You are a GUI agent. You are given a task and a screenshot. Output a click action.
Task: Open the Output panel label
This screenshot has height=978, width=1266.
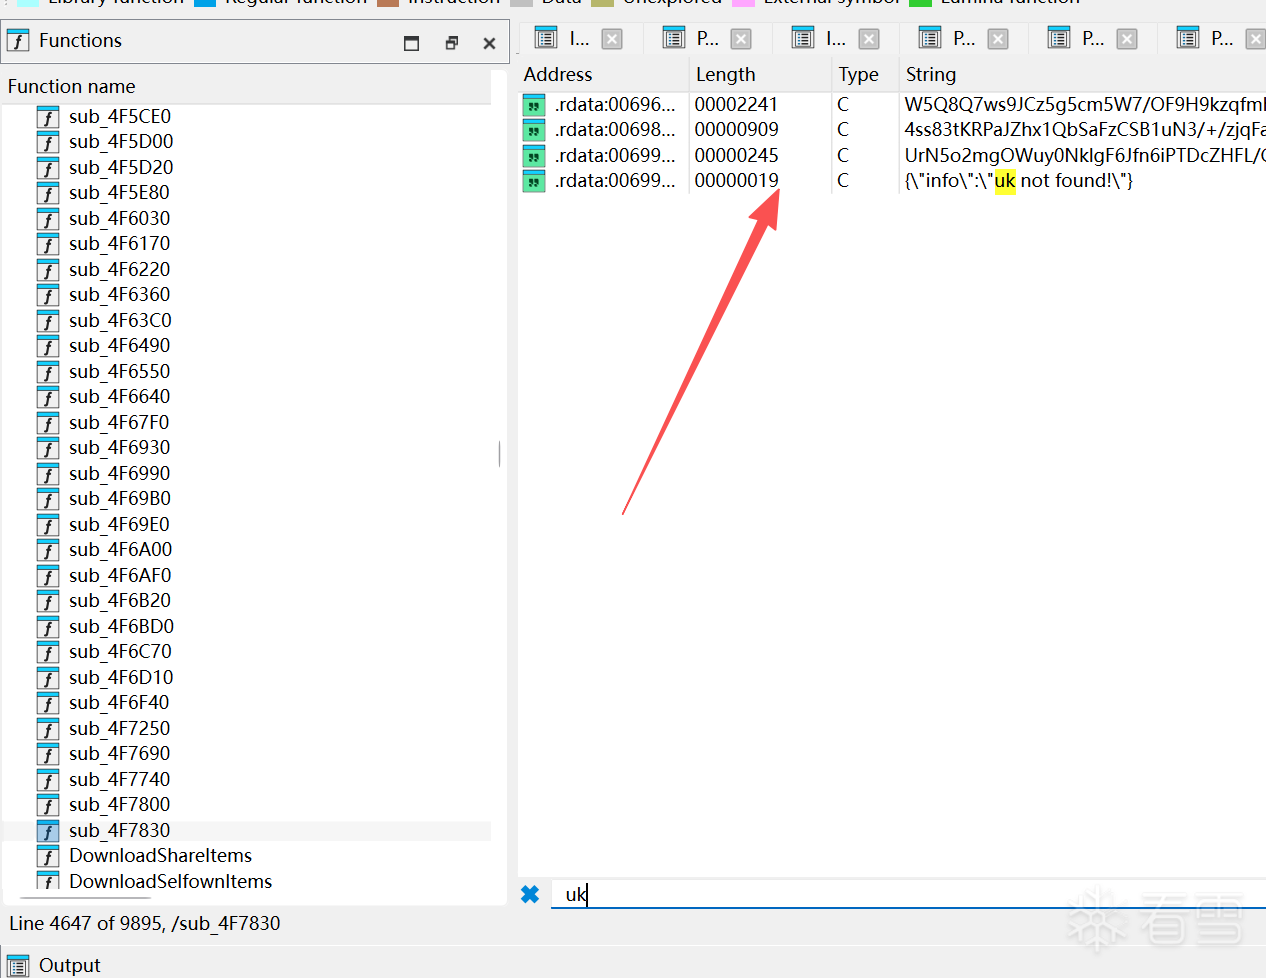[70, 965]
